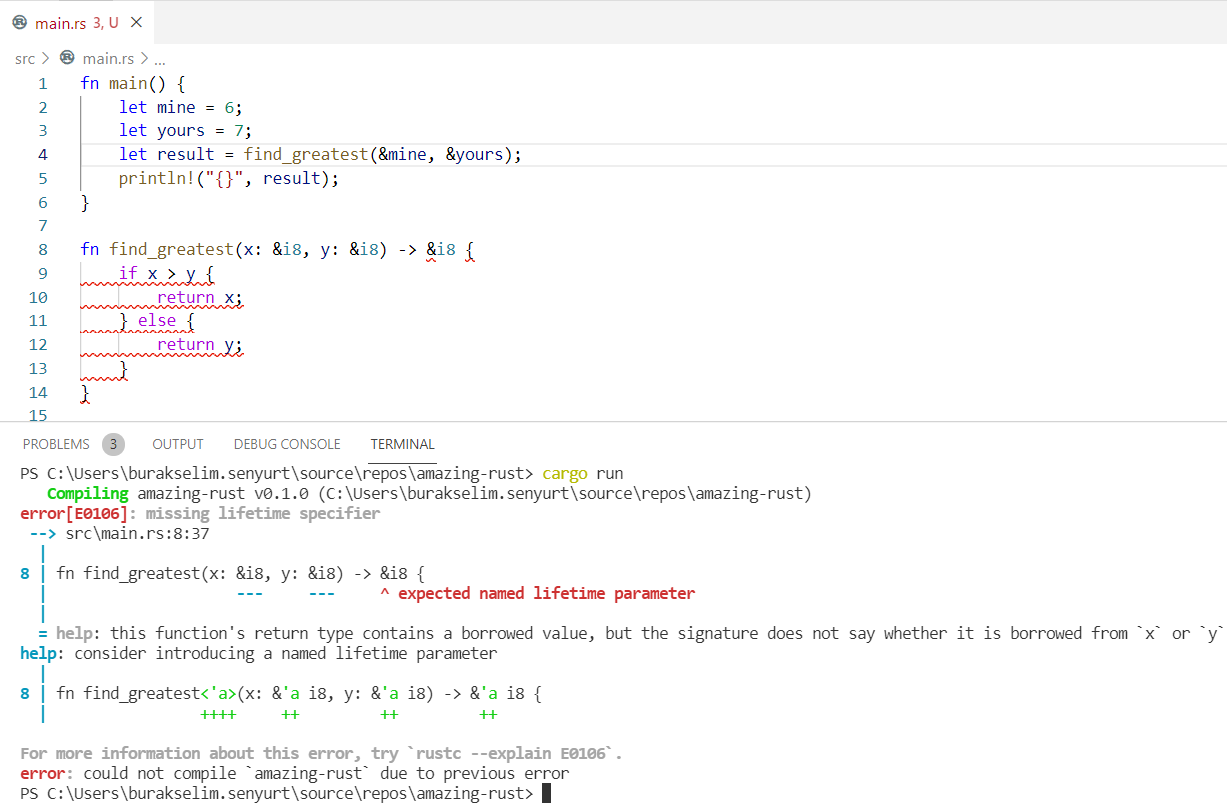1227x807 pixels.
Task: Click the 'return x;' statement on line 10
Action: pyautogui.click(x=199, y=298)
